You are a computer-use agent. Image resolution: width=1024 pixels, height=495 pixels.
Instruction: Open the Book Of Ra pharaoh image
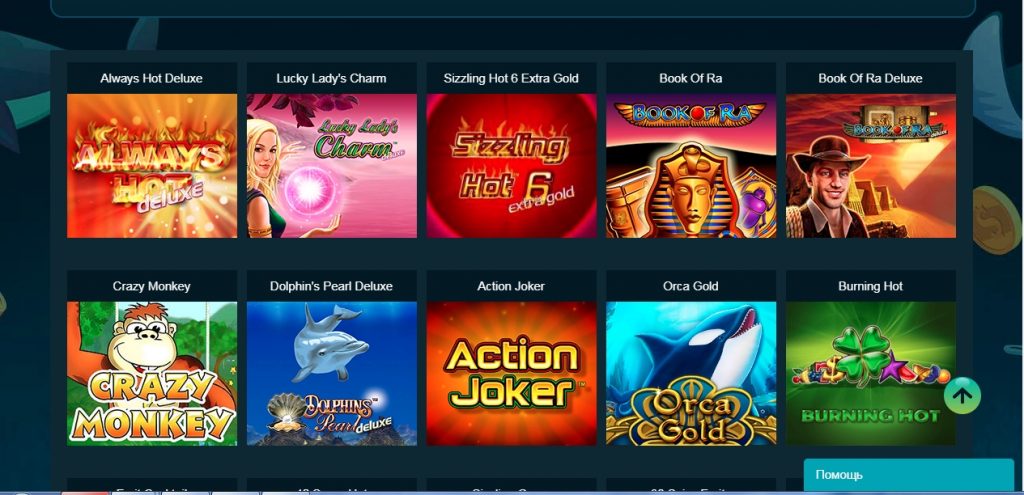pyautogui.click(x=691, y=166)
